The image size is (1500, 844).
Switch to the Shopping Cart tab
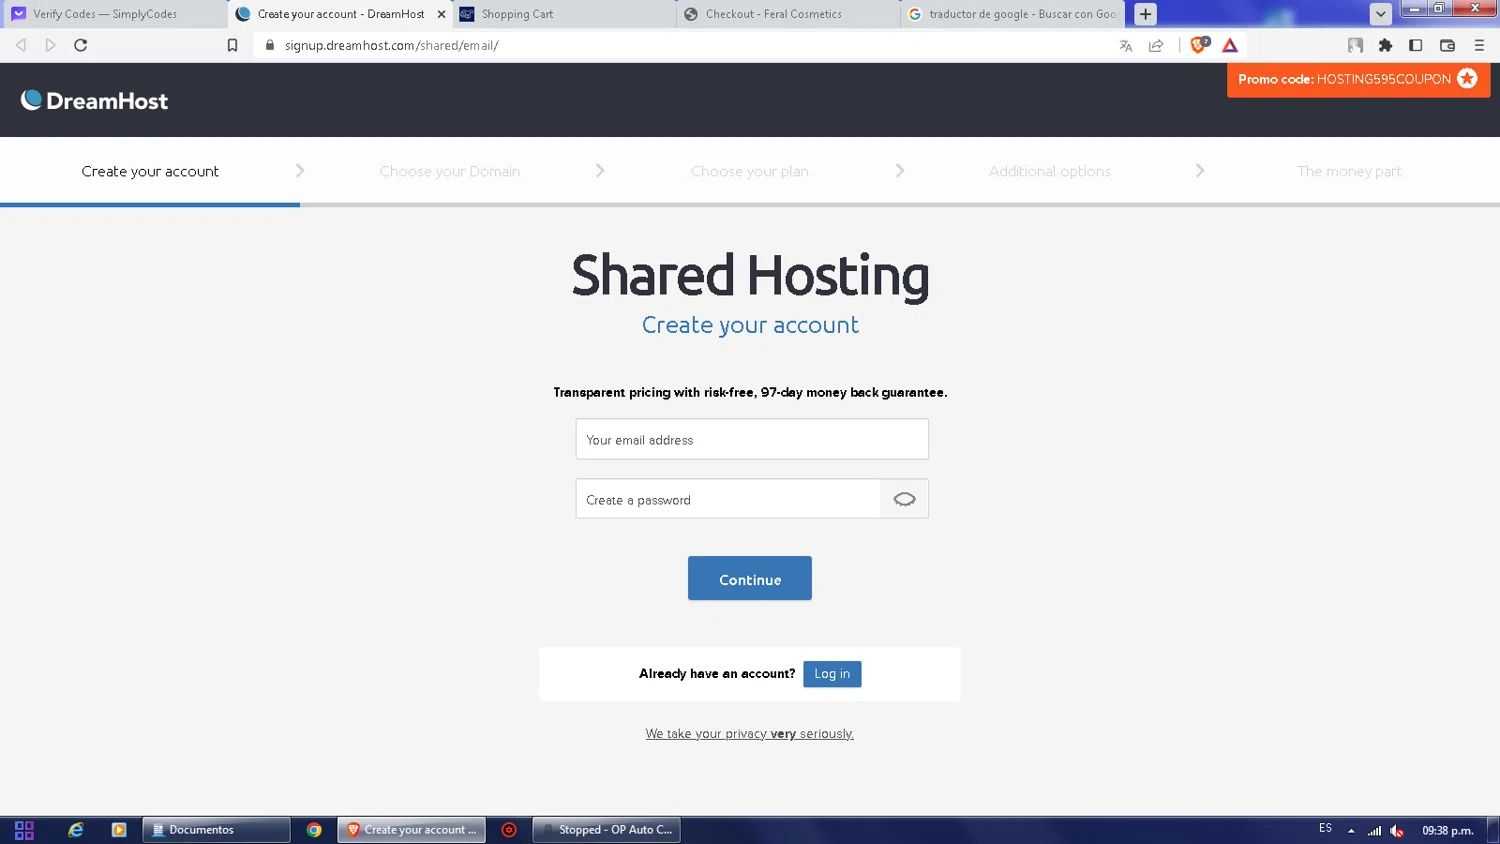[x=564, y=14]
